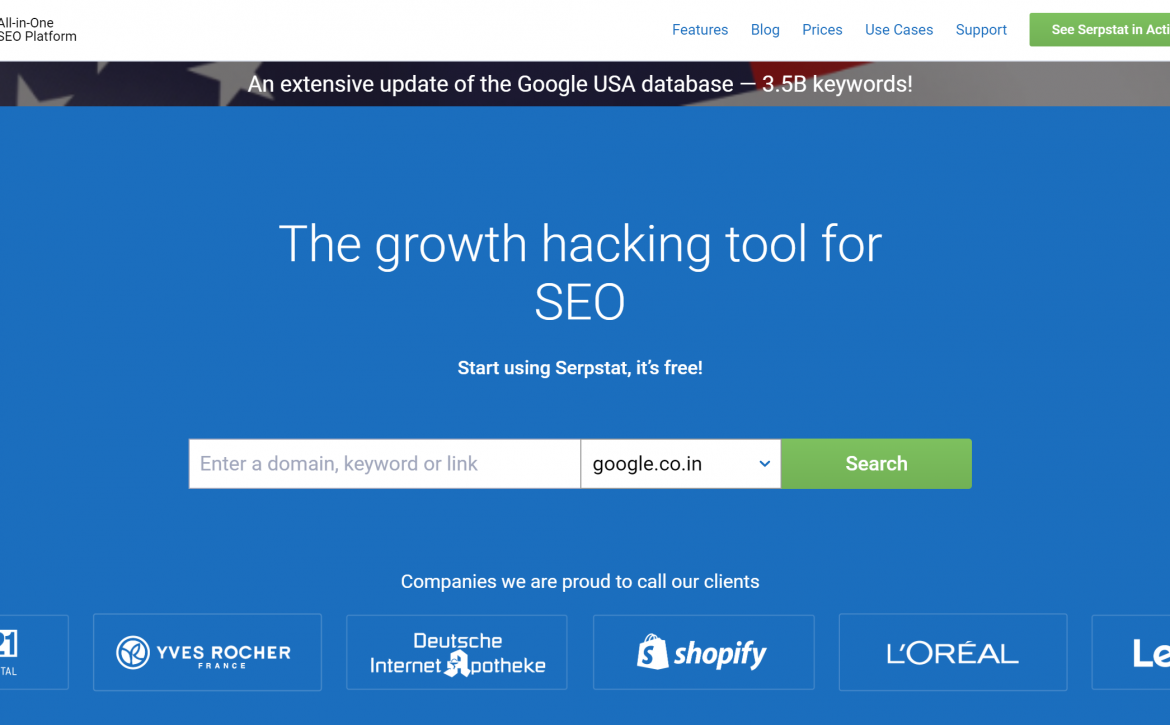
Task: Click the Deutsche Internet Apotheke logo
Action: [457, 652]
